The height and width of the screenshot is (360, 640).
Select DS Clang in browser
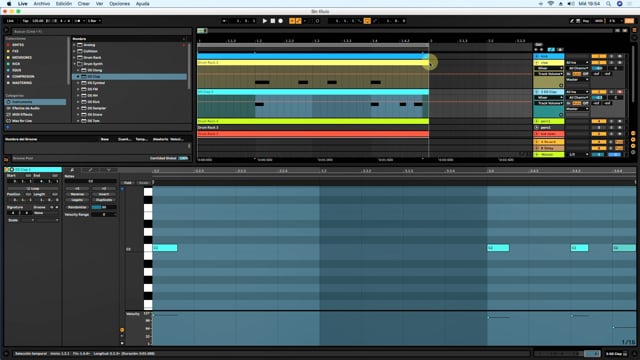click(94, 70)
